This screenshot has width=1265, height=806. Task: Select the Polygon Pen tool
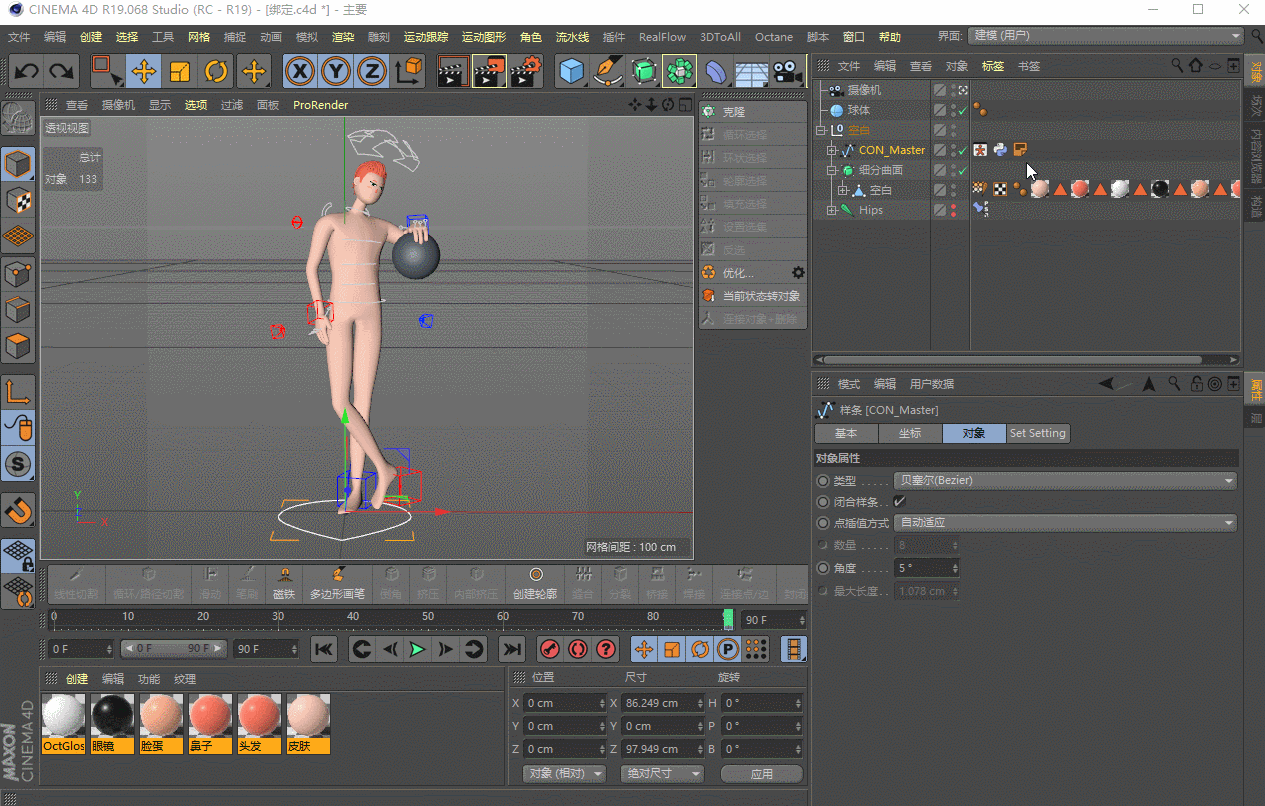pyautogui.click(x=338, y=582)
